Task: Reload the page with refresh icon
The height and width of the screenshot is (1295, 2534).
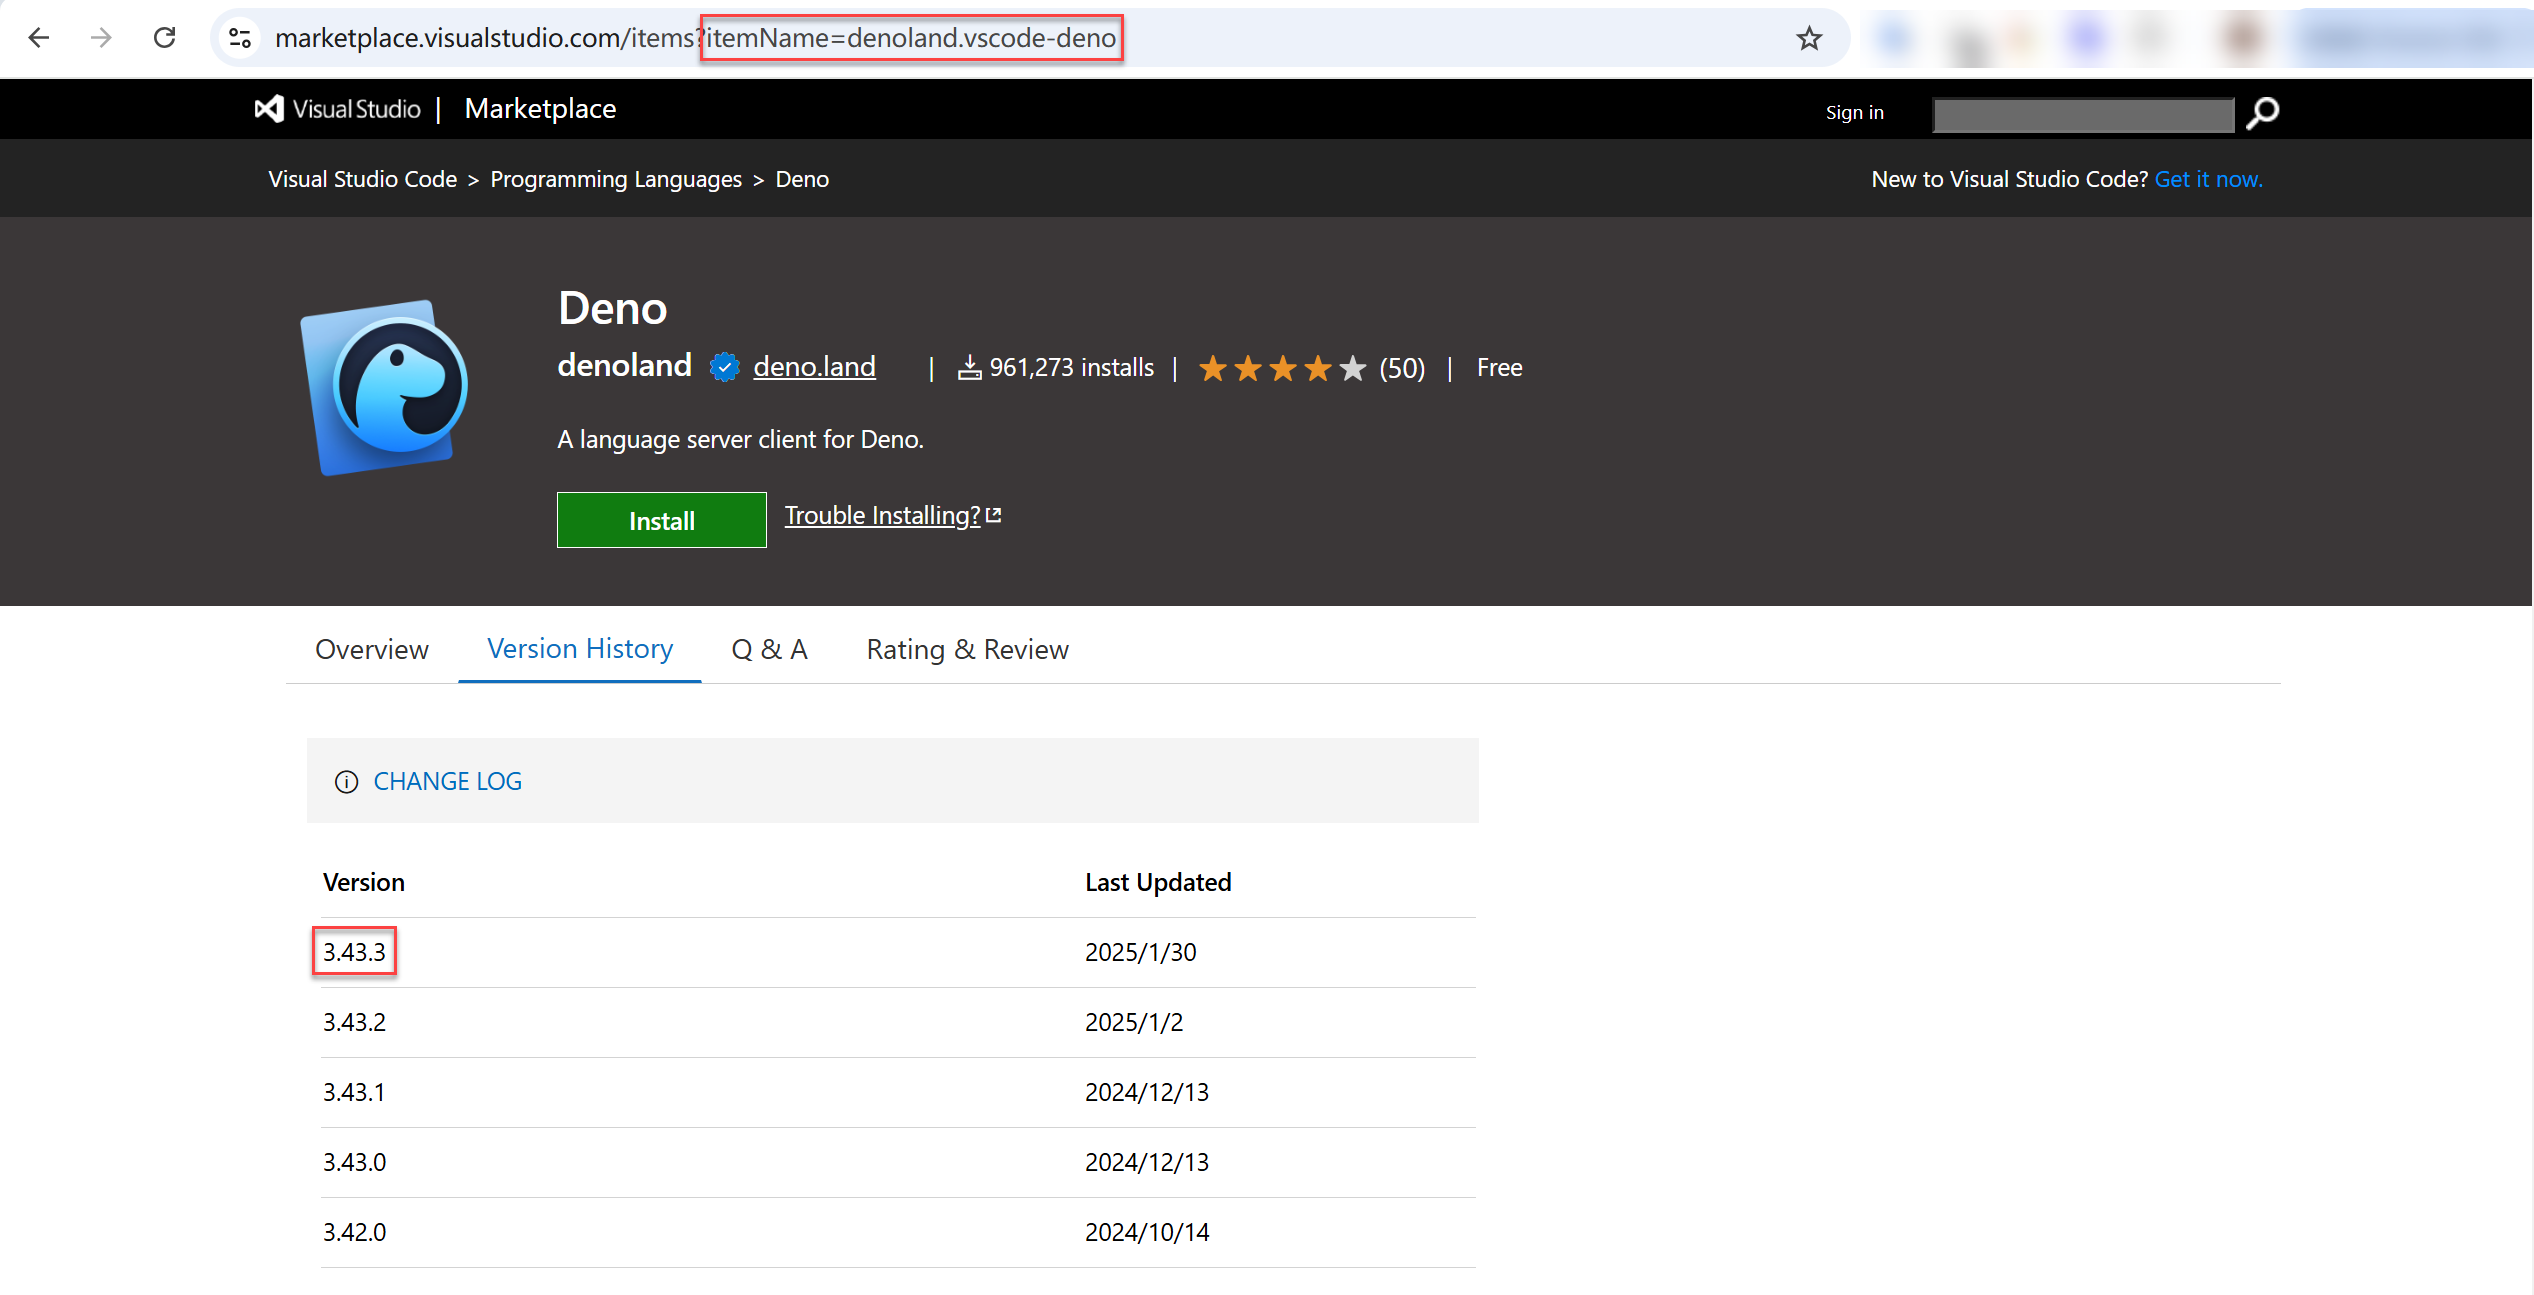Action: point(165,38)
